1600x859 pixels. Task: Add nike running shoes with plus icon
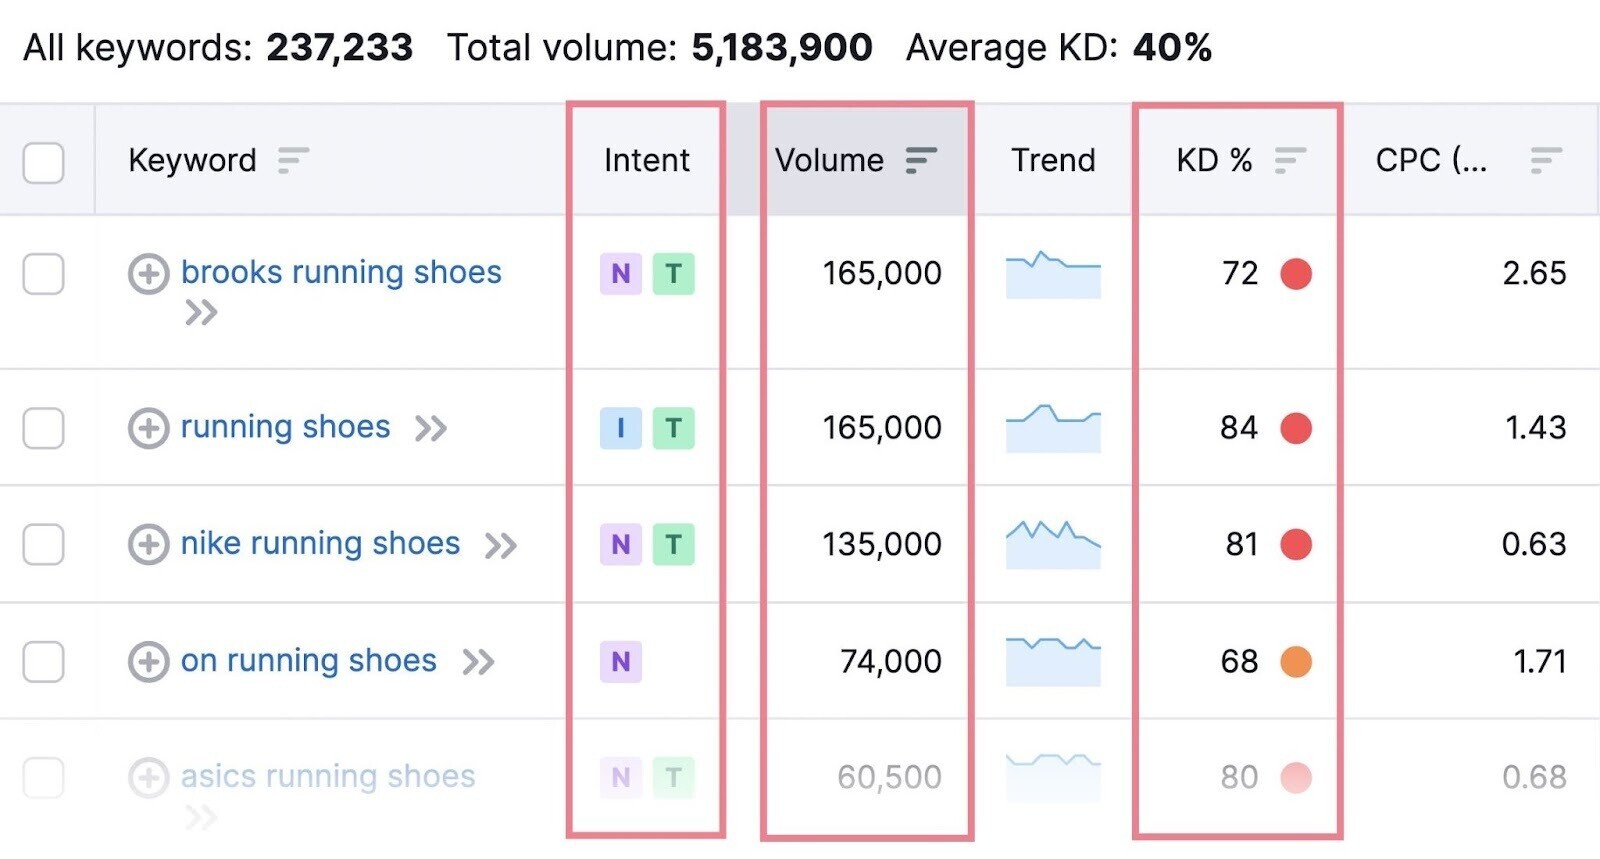coord(148,544)
